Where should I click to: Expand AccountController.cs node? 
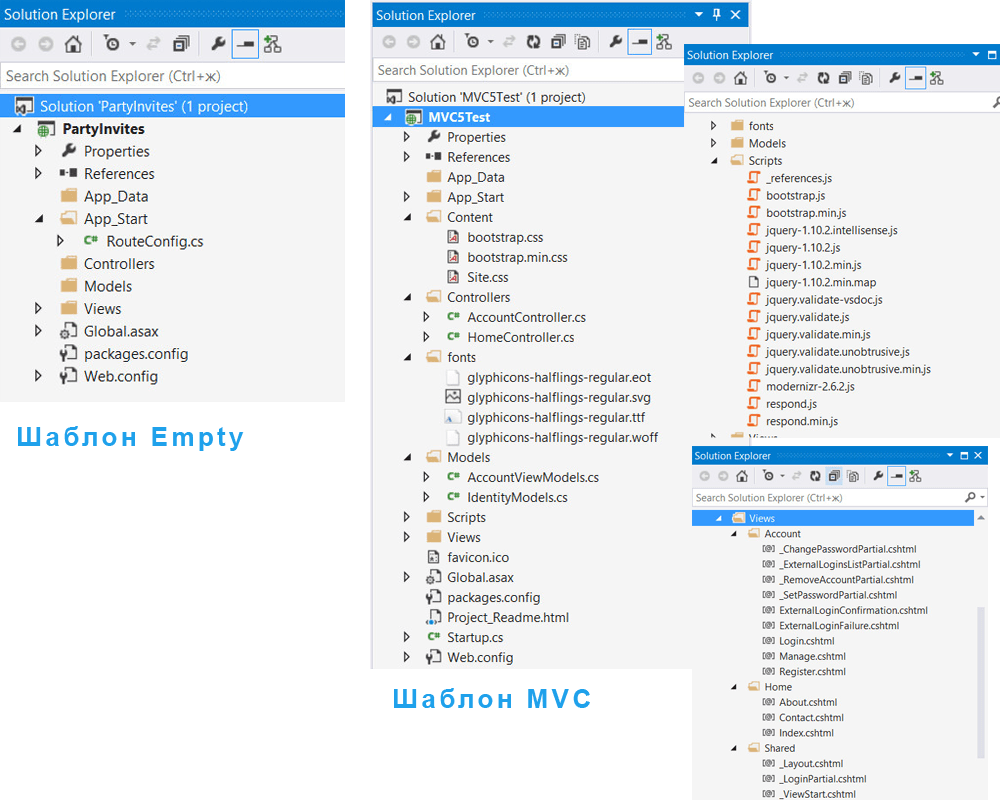click(427, 317)
